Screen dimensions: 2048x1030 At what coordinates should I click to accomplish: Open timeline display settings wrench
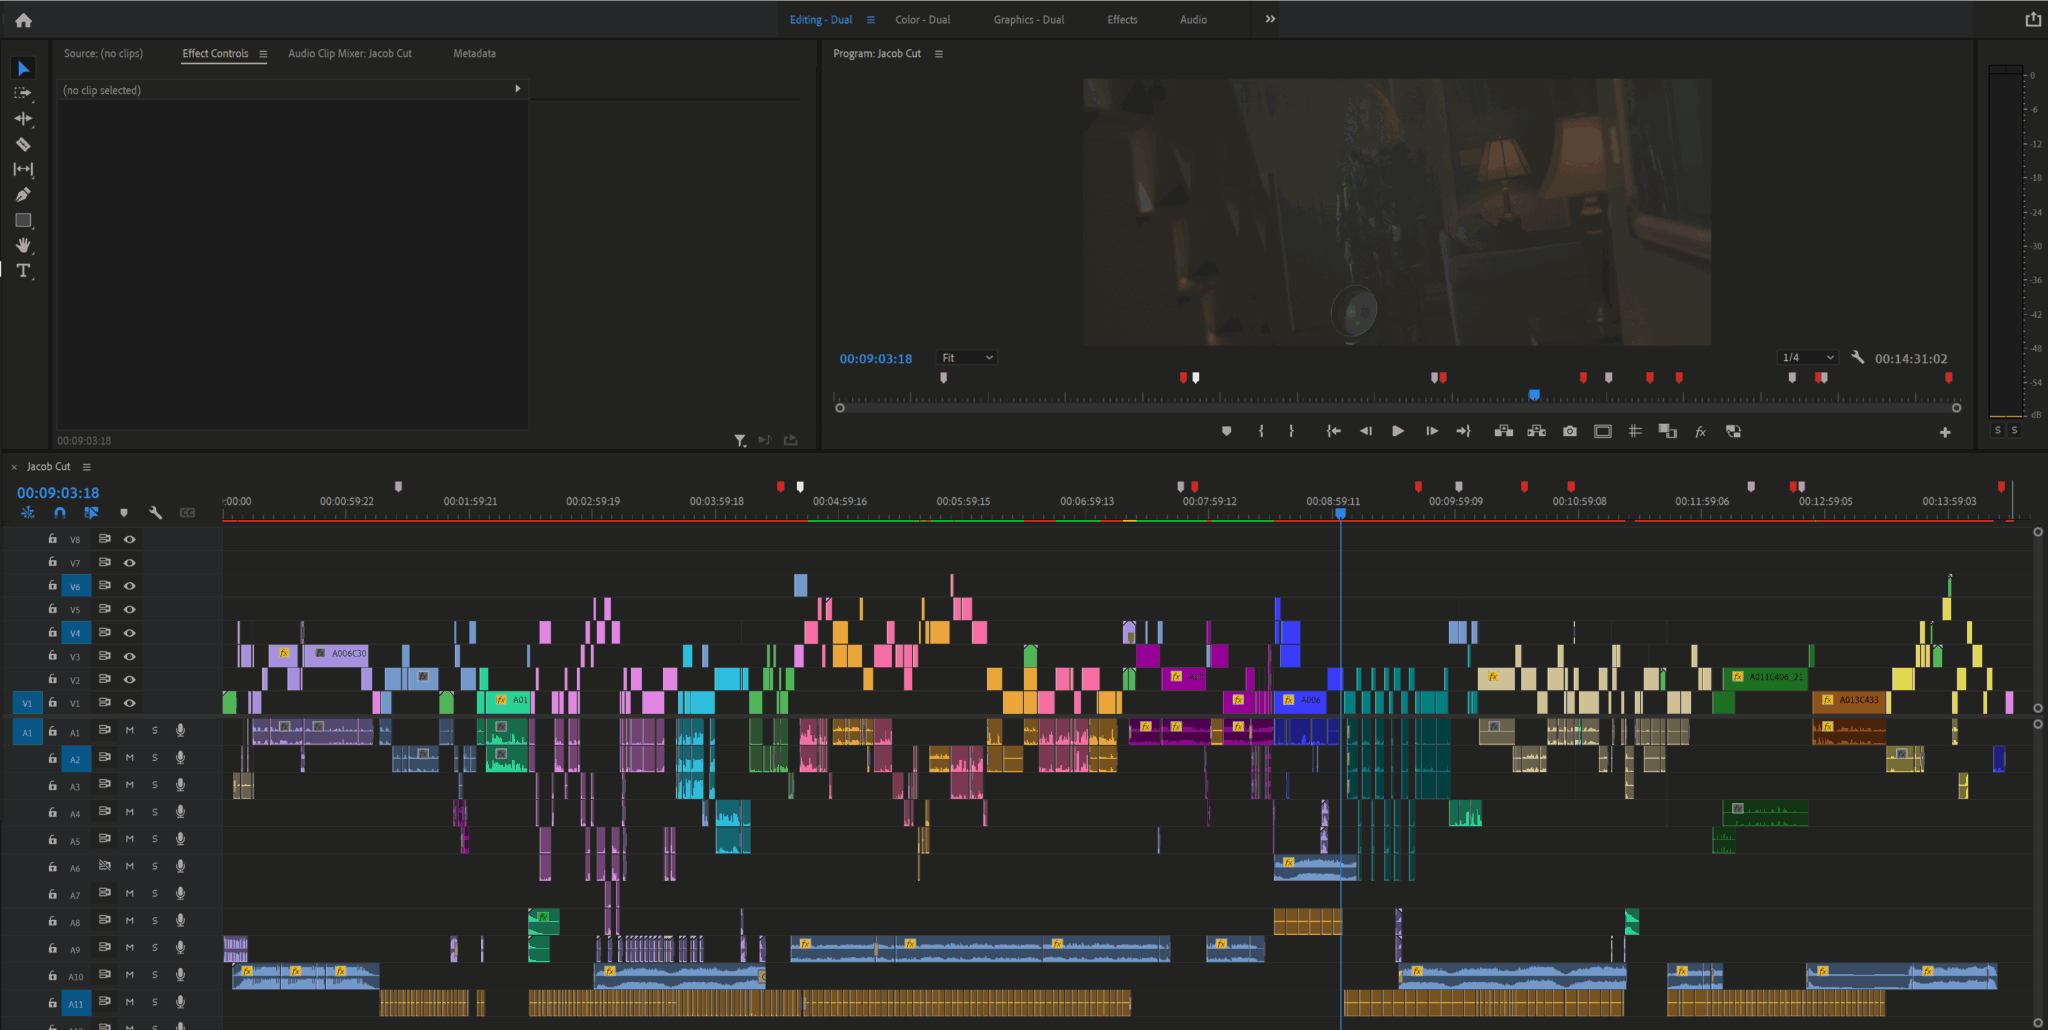(x=155, y=513)
